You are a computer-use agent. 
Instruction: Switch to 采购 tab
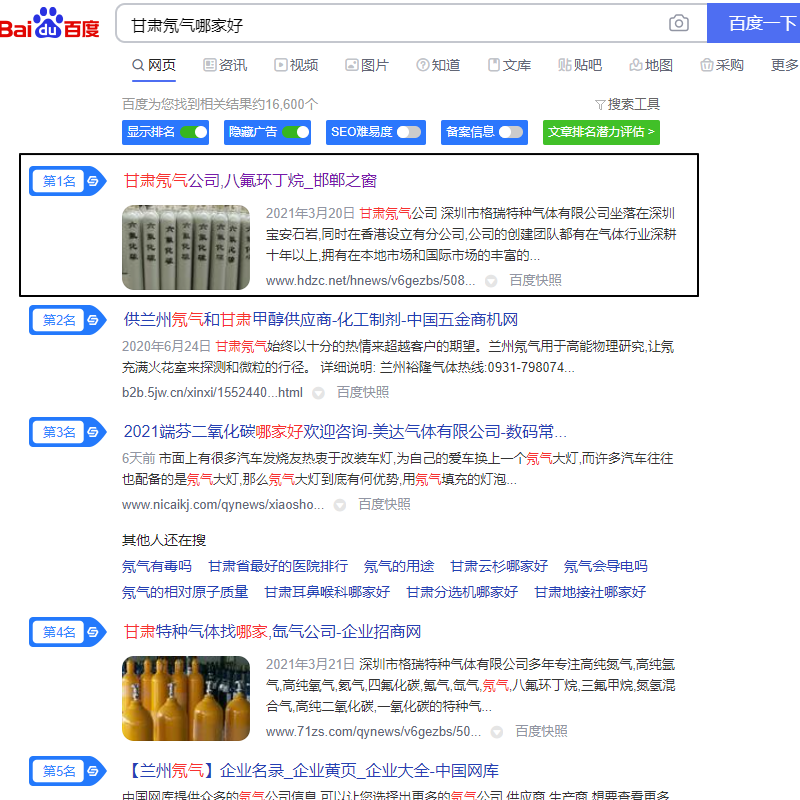pos(722,65)
